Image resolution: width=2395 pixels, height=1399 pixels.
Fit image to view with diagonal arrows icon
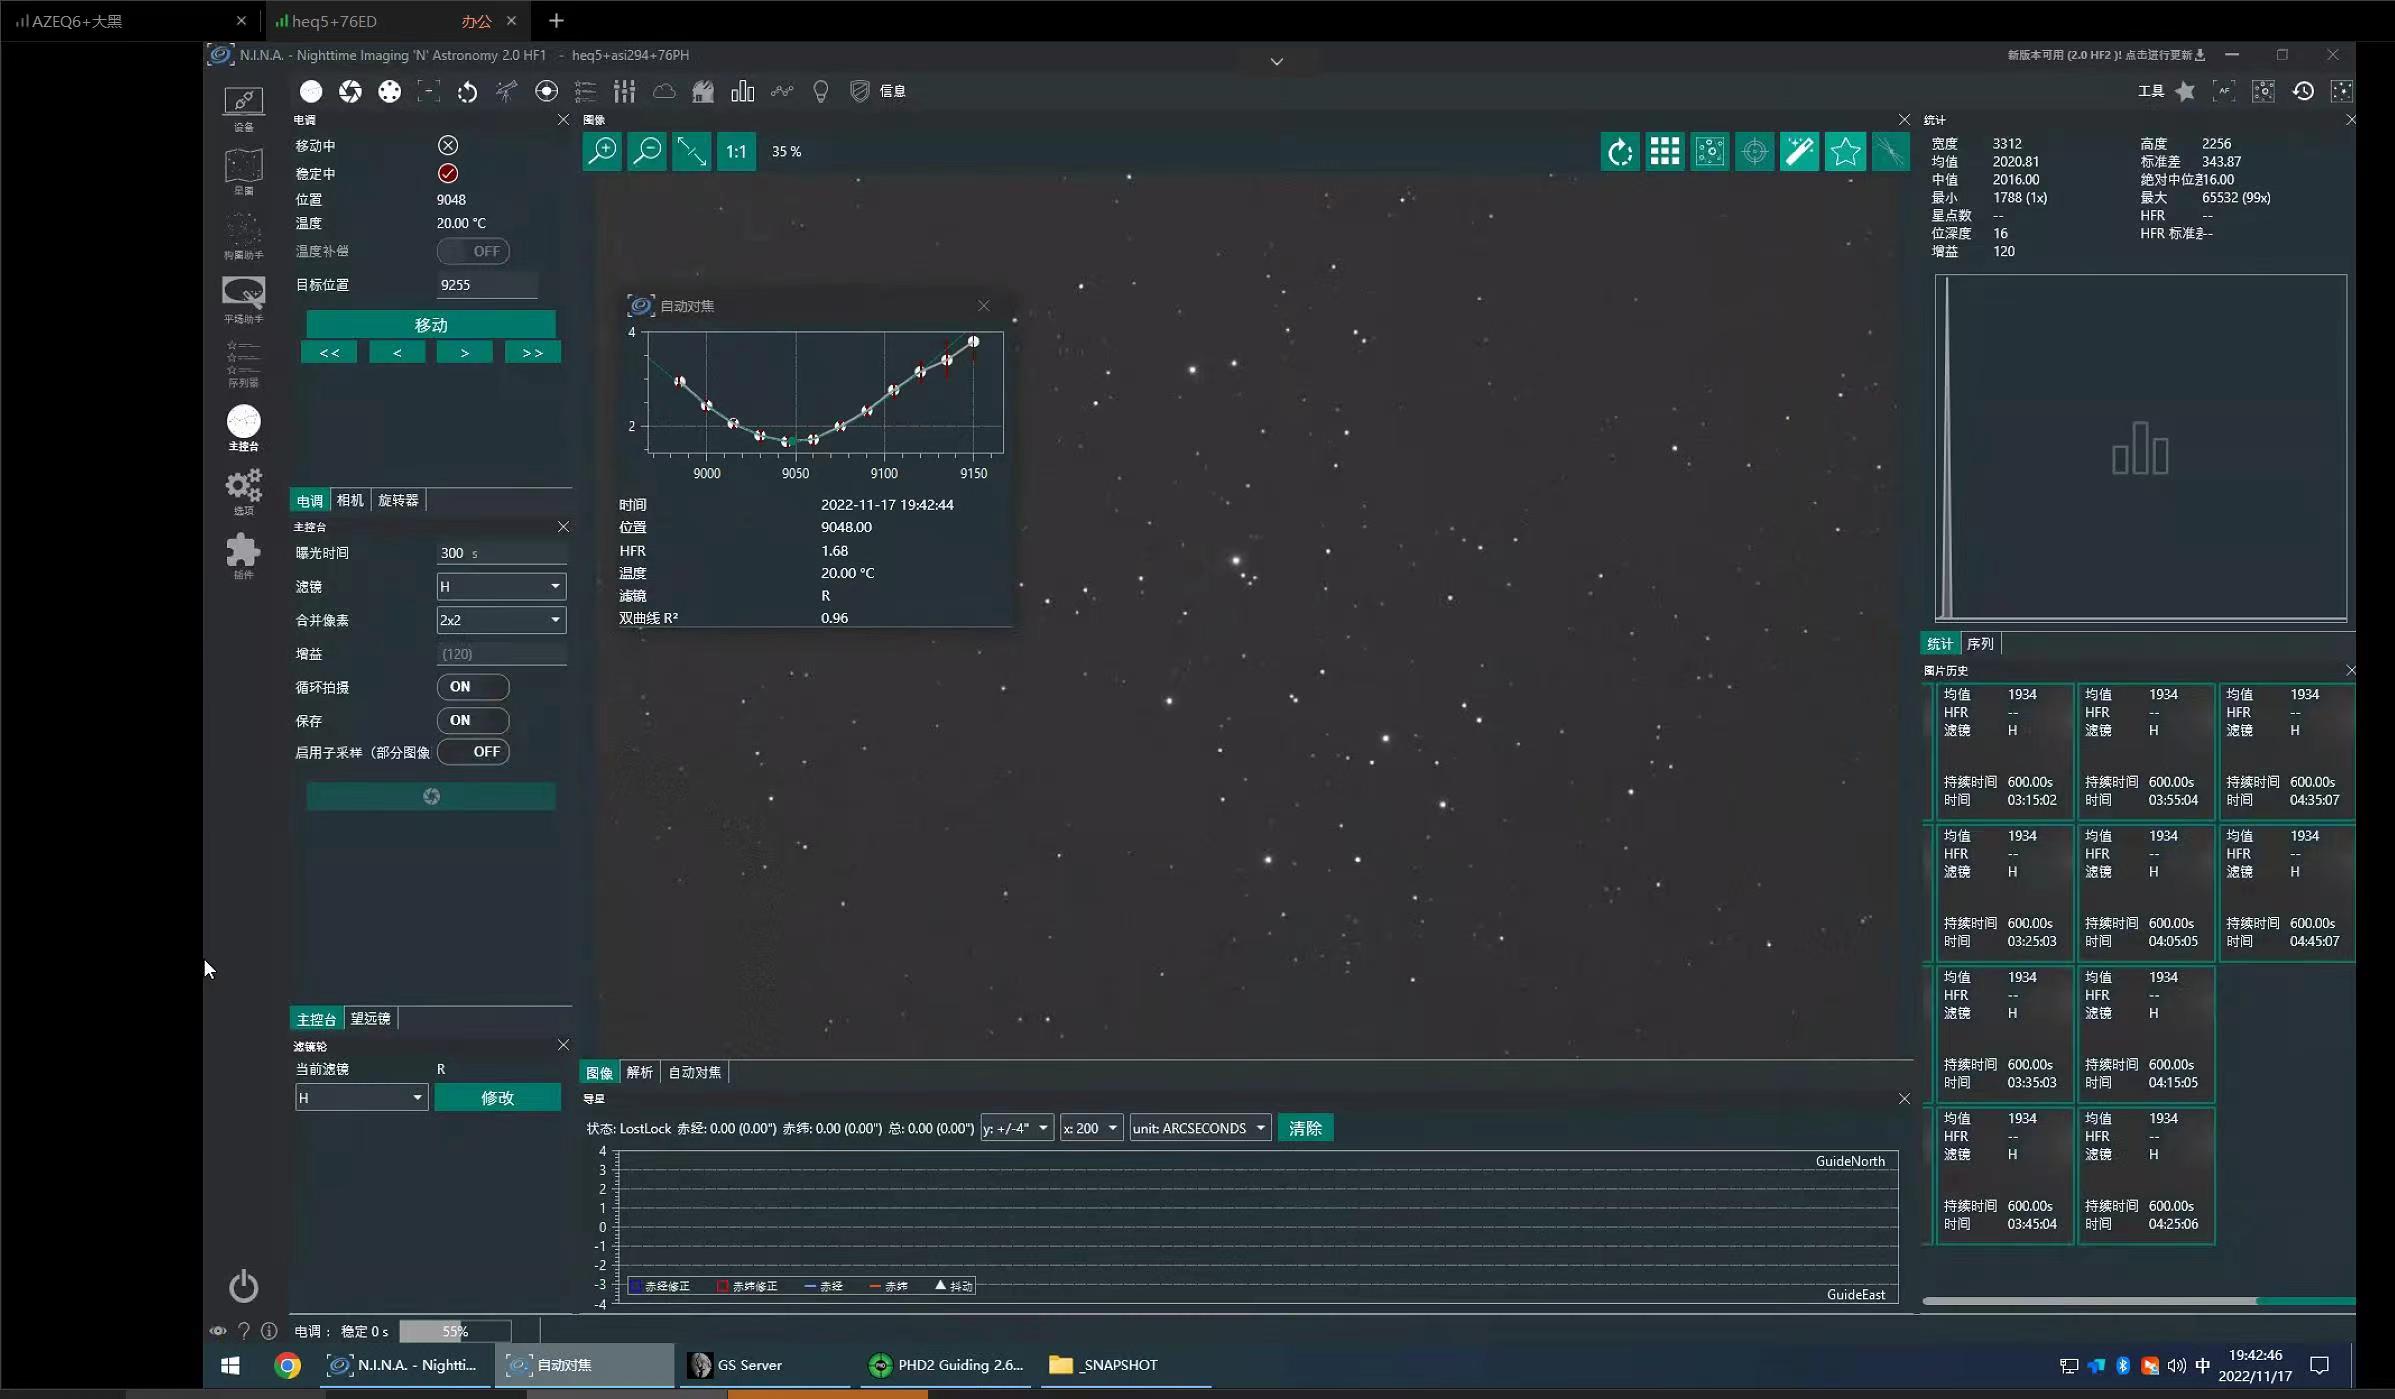[x=691, y=151]
